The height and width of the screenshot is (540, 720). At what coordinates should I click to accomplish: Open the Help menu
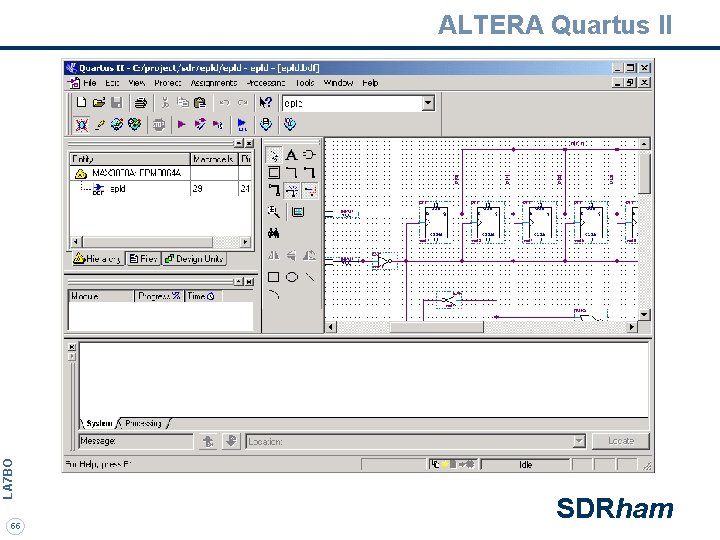(x=370, y=83)
